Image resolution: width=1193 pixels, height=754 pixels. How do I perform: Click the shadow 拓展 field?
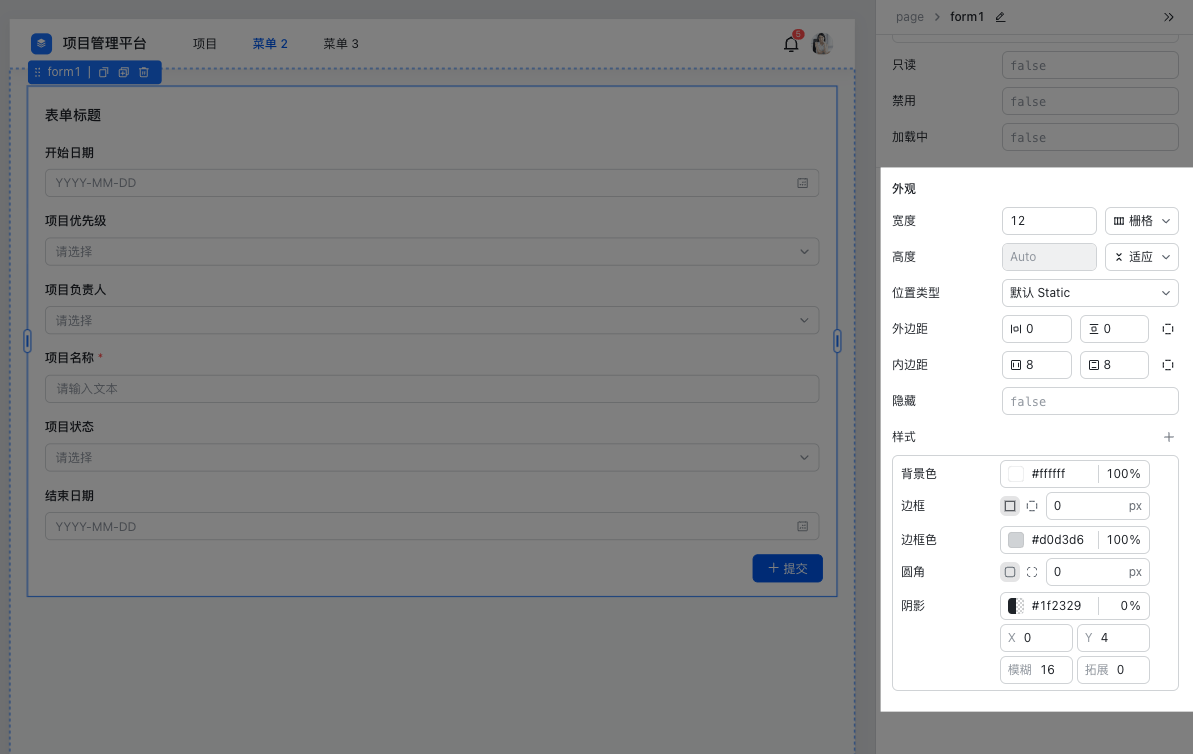1113,670
